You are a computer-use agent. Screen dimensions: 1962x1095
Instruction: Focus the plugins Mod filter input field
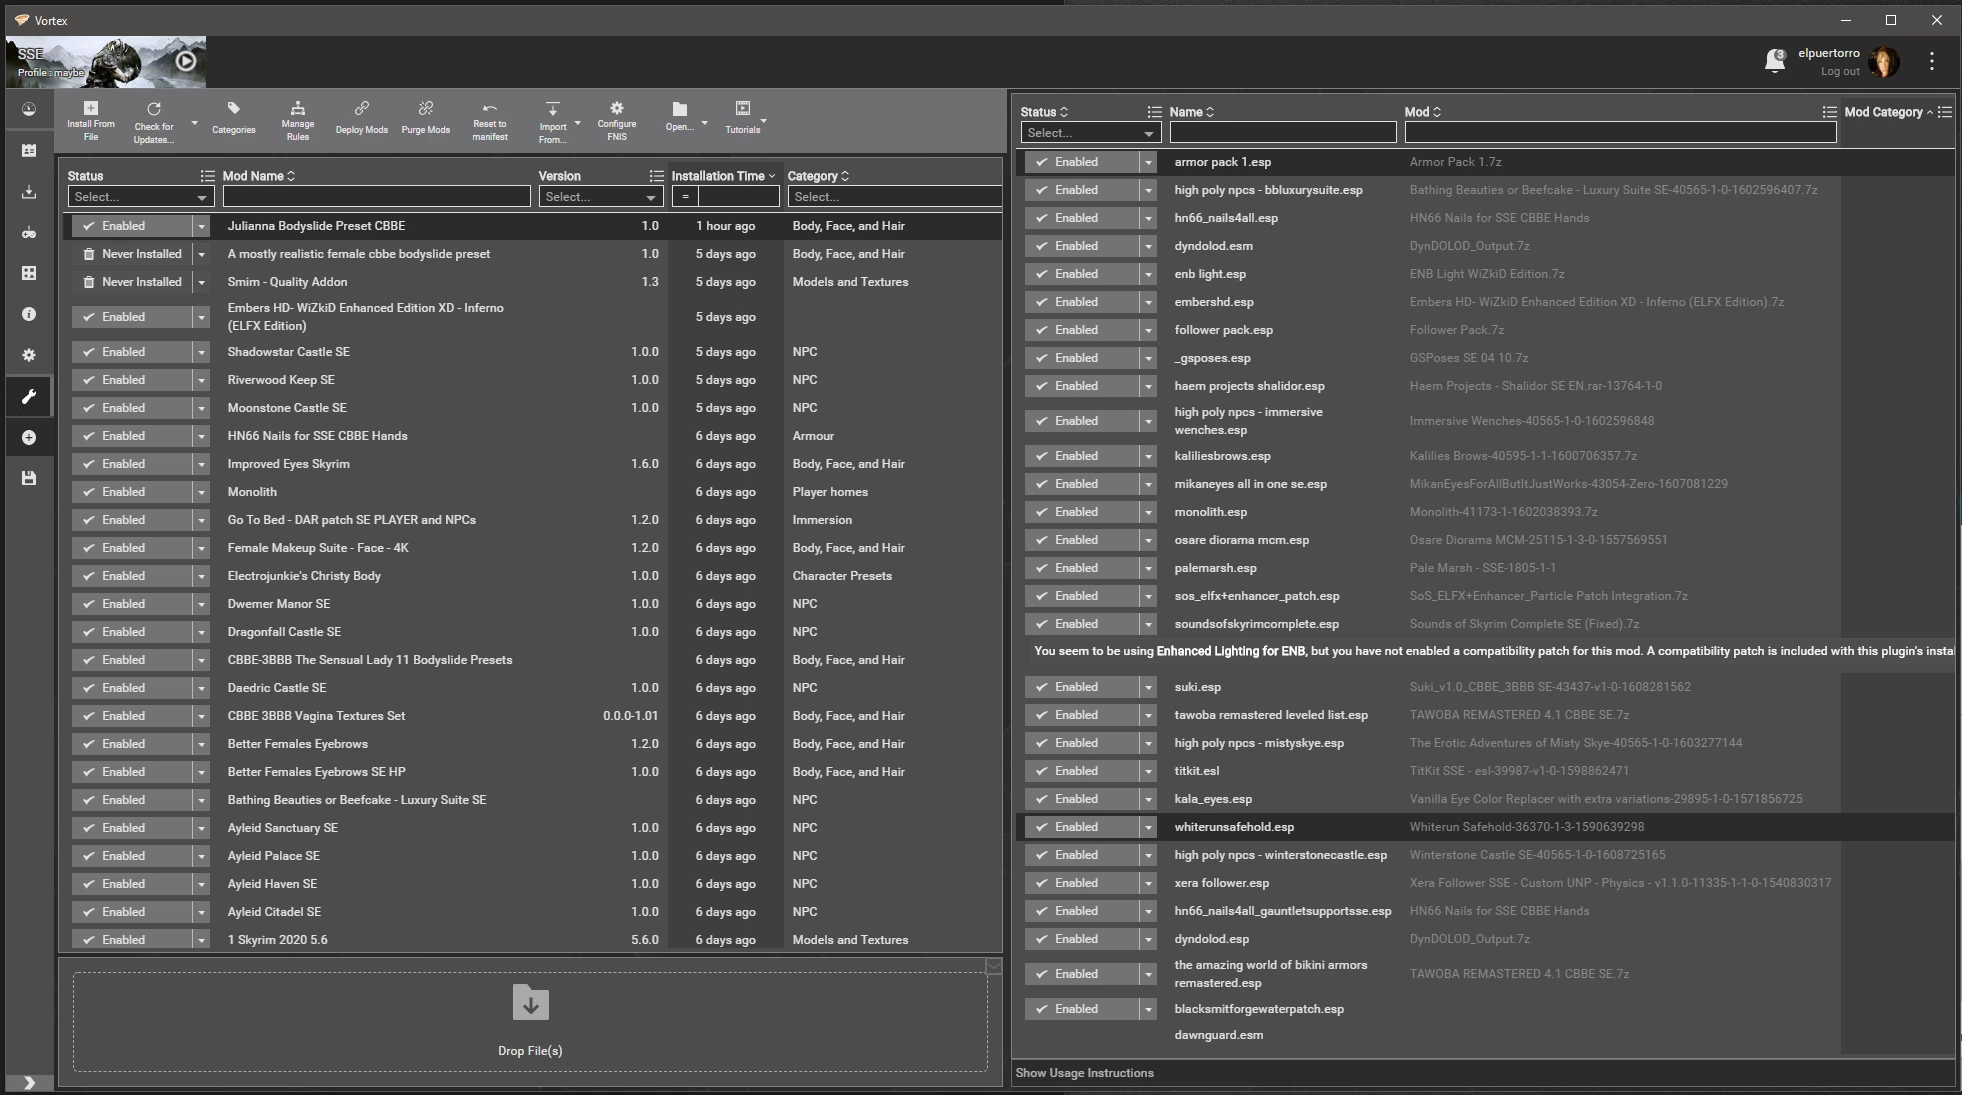[x=1620, y=133]
